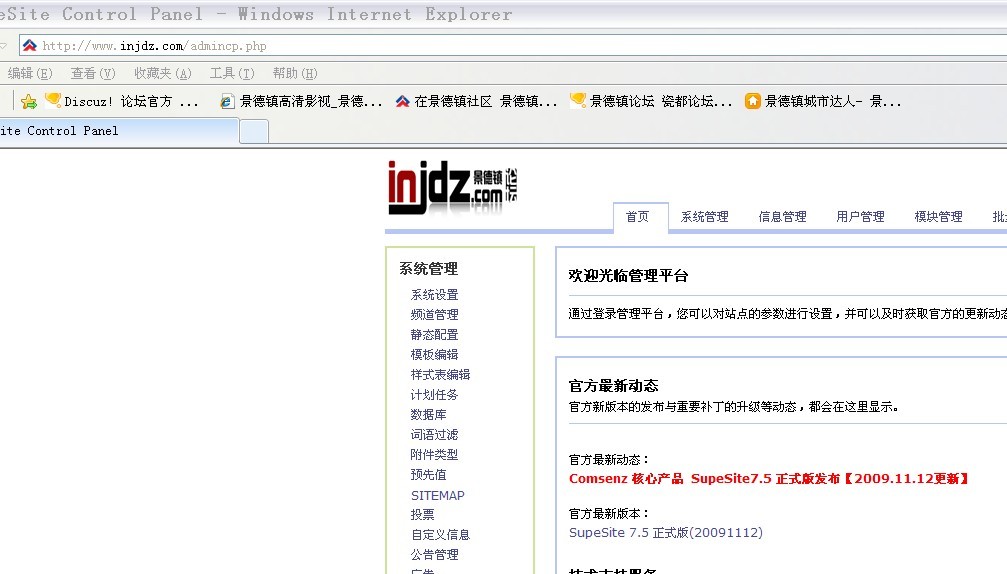The width and height of the screenshot is (1007, 574).
Task: Open SITEMAP in the sidebar
Action: [x=437, y=495]
